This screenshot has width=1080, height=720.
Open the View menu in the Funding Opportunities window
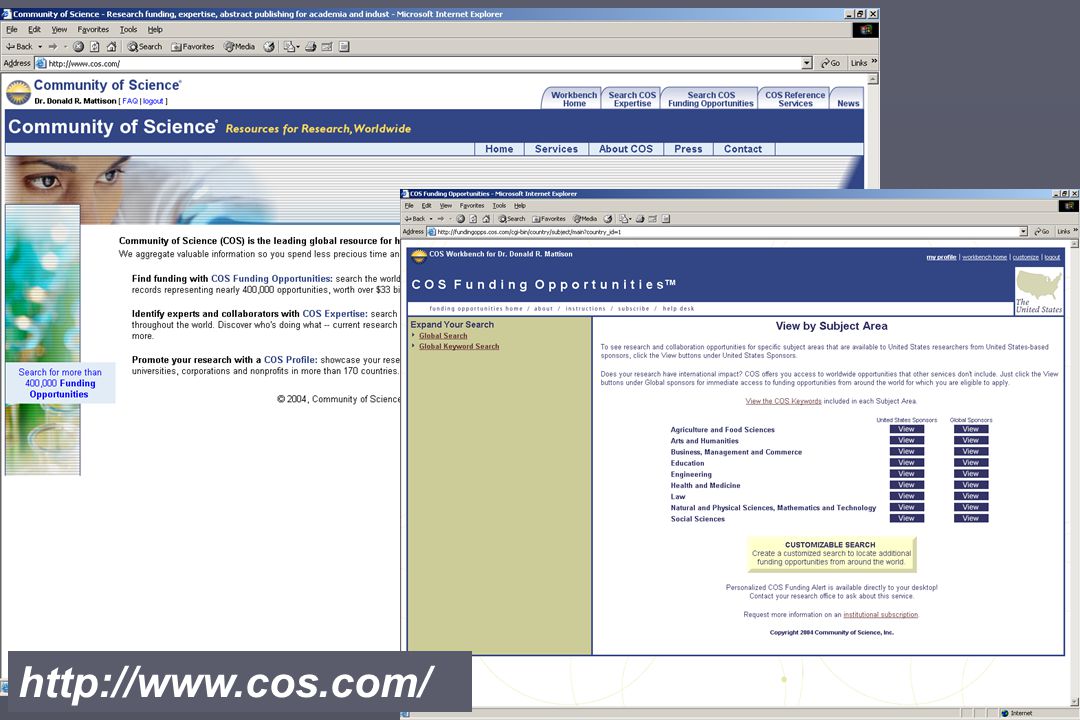click(446, 206)
